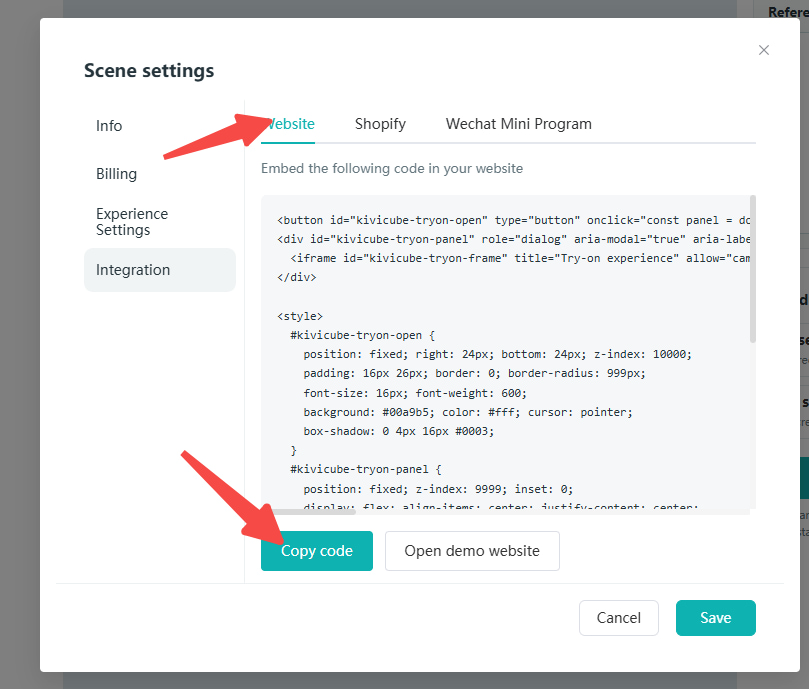Close the Scene settings dialog
This screenshot has width=809, height=689.
click(764, 50)
